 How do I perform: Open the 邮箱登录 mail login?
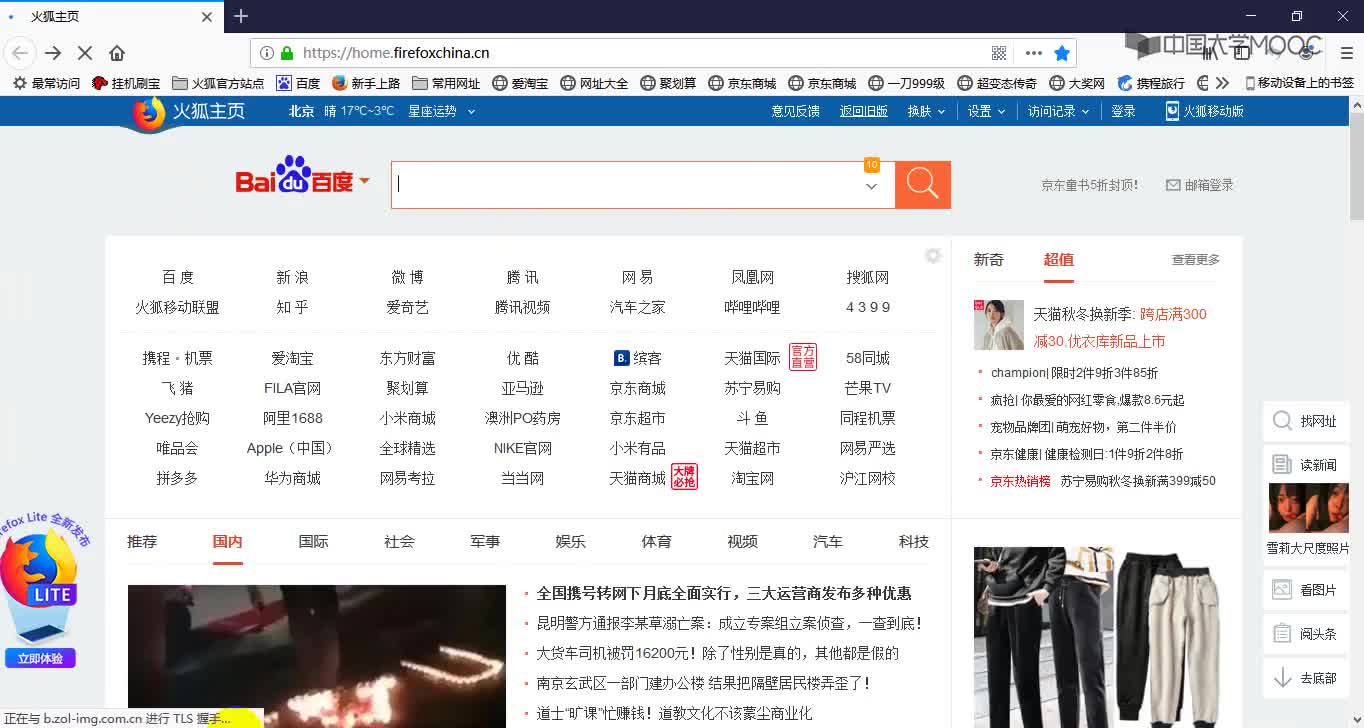pos(1200,185)
